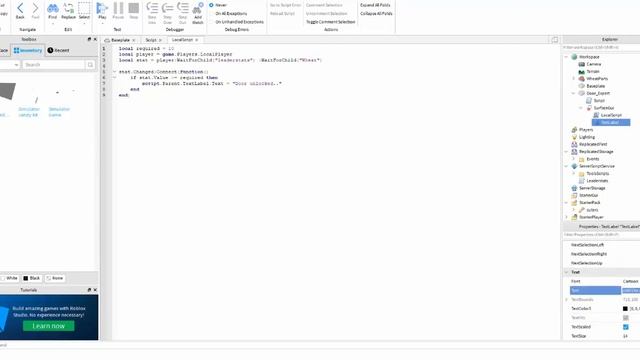This screenshot has height=360, width=640.
Task: Collapse the SurfaceGui node
Action: (581, 108)
